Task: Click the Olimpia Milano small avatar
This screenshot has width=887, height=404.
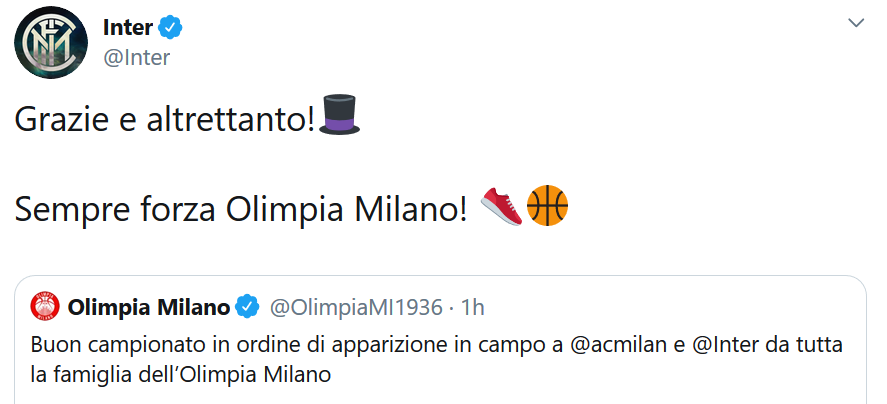Action: (45, 306)
